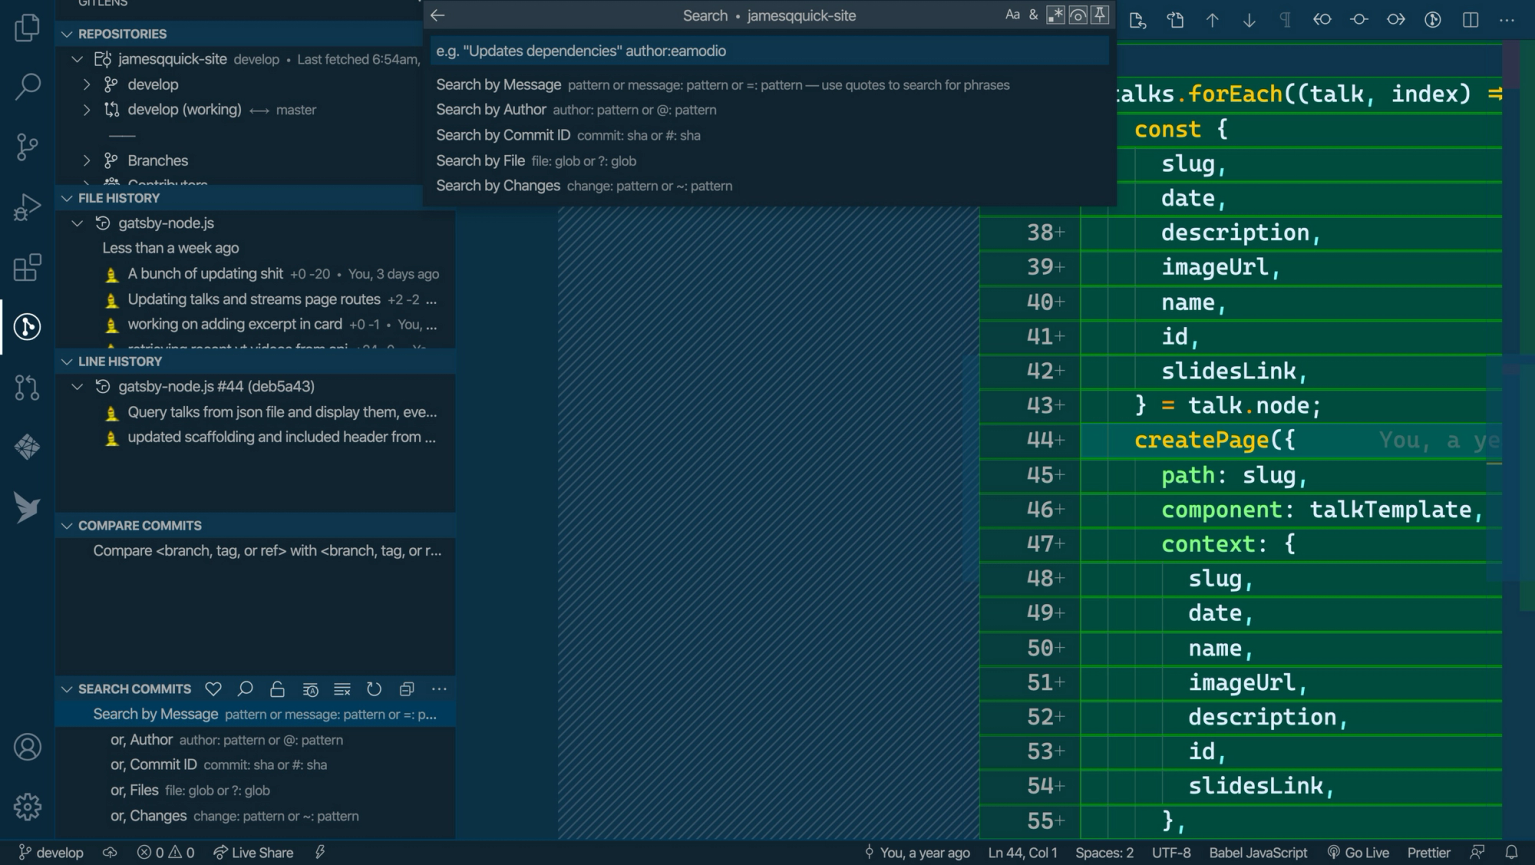Open the GitLens view in activity bar
1535x865 pixels.
[x=27, y=327]
